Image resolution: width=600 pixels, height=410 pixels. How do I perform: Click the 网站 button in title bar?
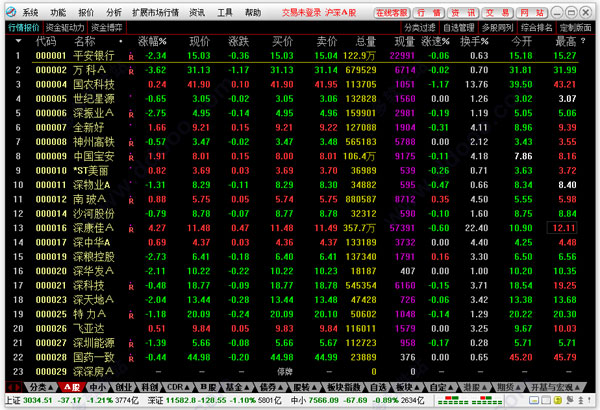click(x=532, y=13)
